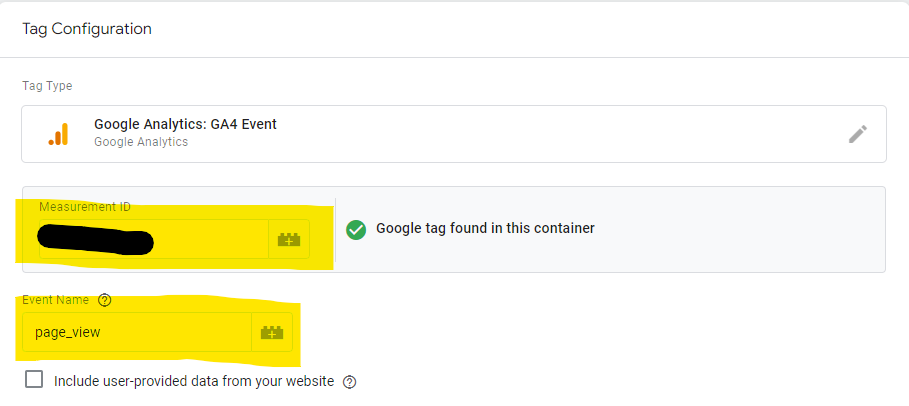Click help icon beside user-provided data option

click(350, 382)
